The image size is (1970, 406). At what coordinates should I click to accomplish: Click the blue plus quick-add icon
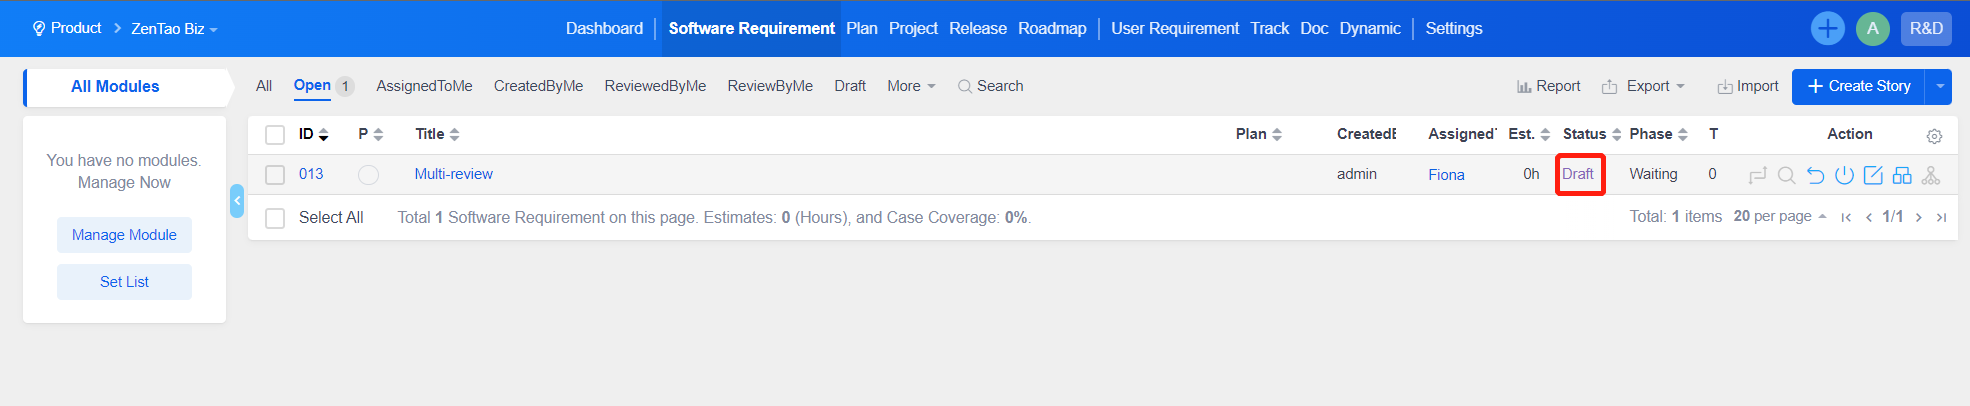click(x=1827, y=28)
